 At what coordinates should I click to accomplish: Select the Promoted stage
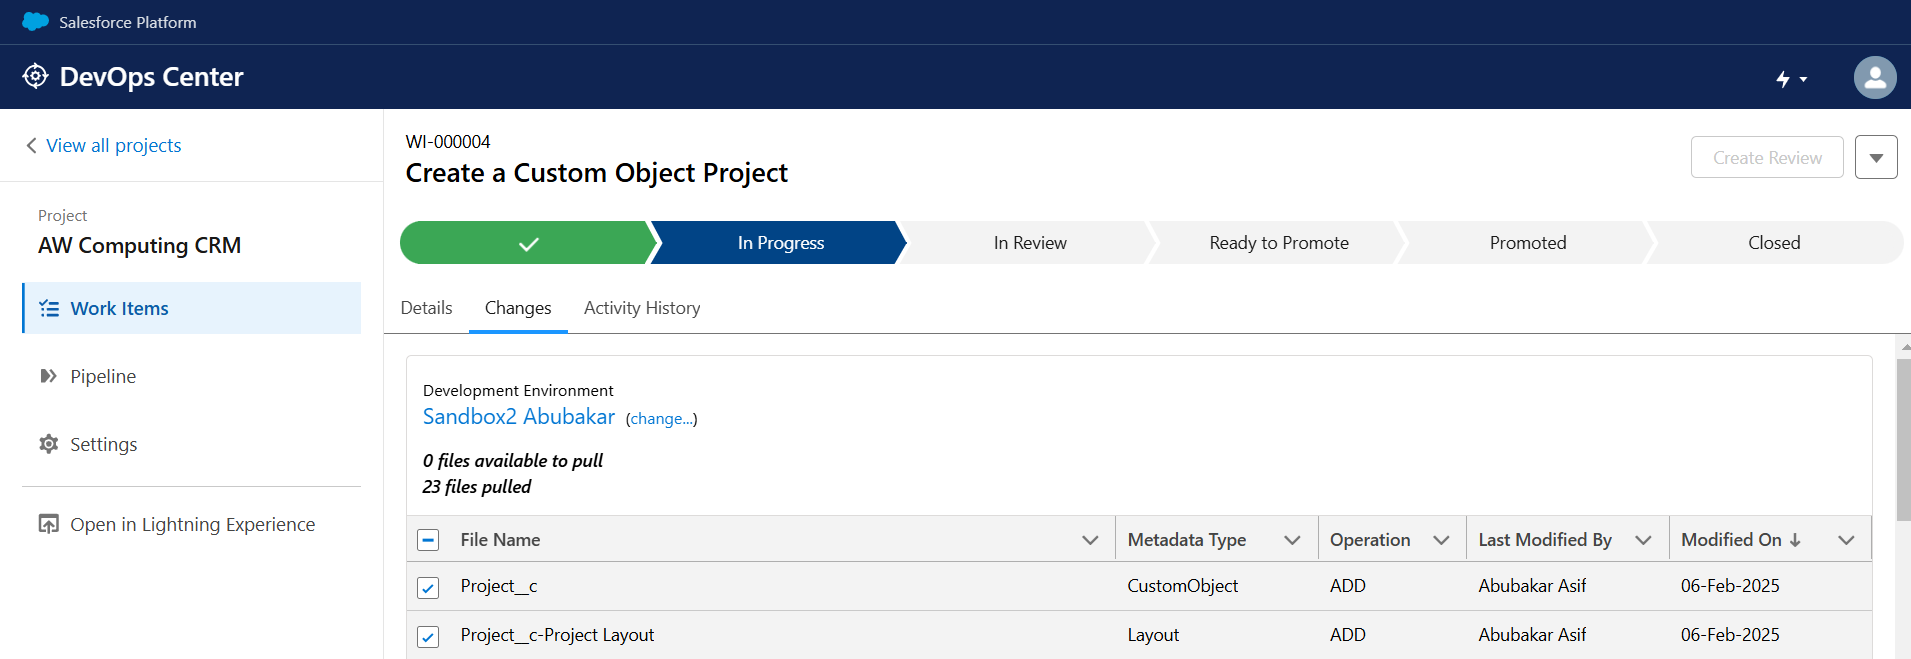pos(1528,243)
